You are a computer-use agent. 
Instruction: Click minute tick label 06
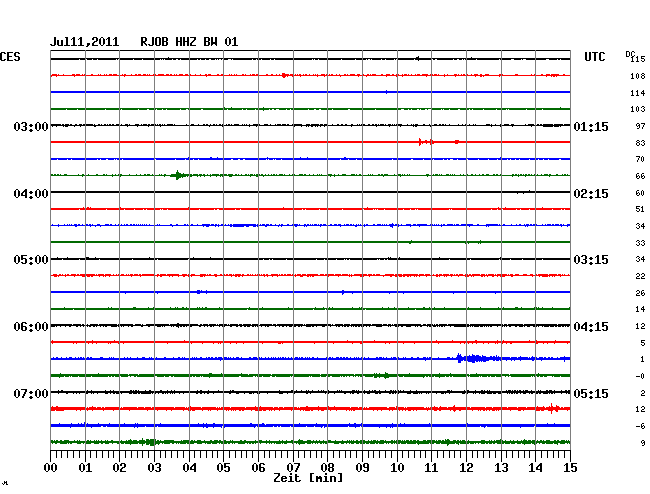[x=258, y=468]
